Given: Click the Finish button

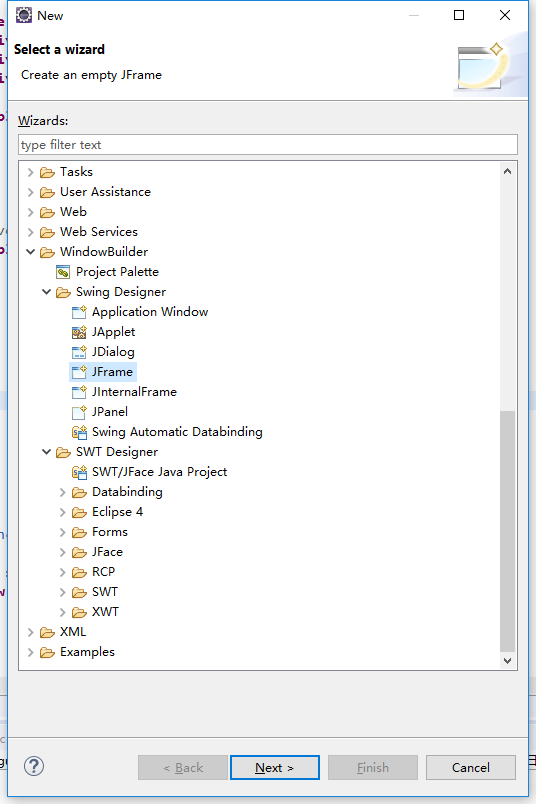Looking at the screenshot, I should coord(373,767).
